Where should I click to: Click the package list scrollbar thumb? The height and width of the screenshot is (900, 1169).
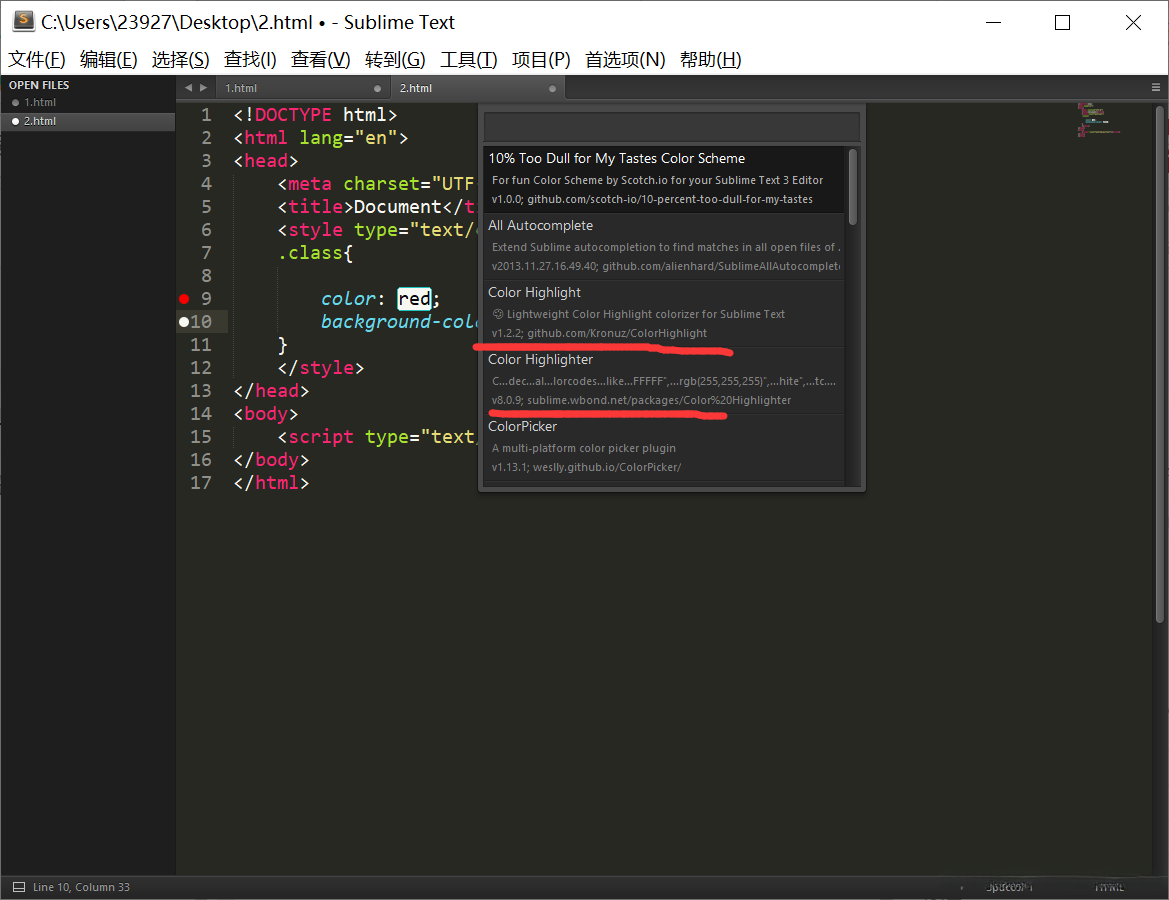click(853, 187)
